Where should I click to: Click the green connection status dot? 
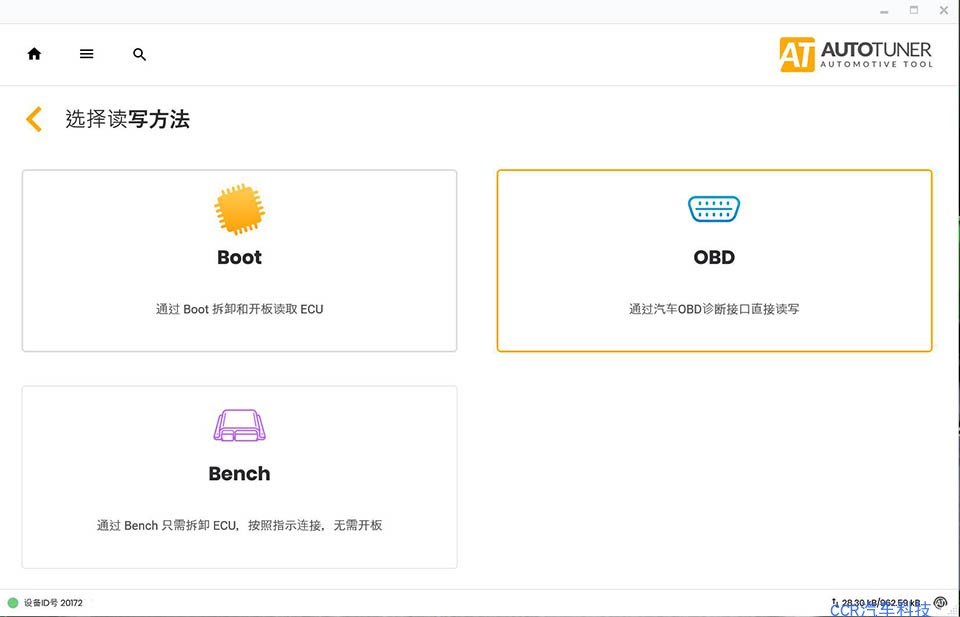point(13,603)
